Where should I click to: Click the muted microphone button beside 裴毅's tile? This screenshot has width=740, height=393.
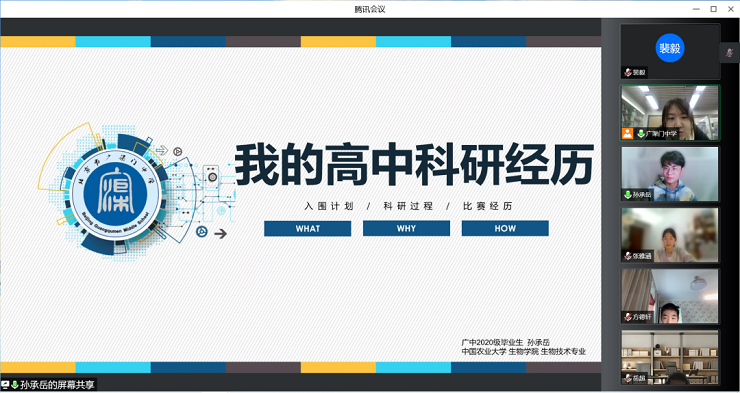click(x=730, y=52)
